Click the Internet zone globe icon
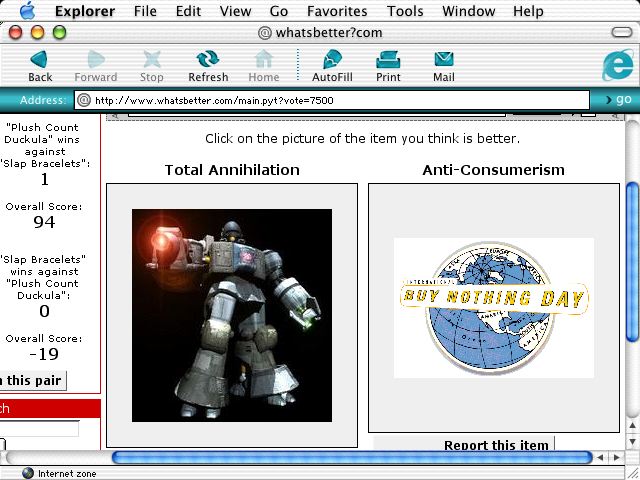The height and width of the screenshot is (480, 640). (x=28, y=473)
